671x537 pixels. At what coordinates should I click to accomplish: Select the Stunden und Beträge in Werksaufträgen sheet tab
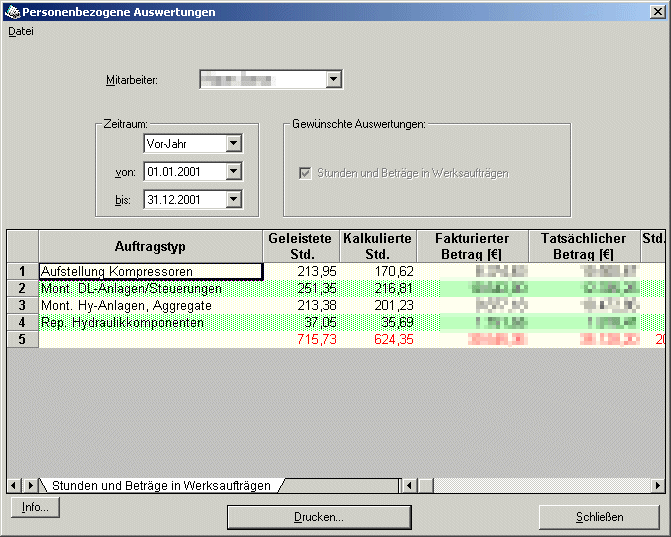click(x=160, y=485)
